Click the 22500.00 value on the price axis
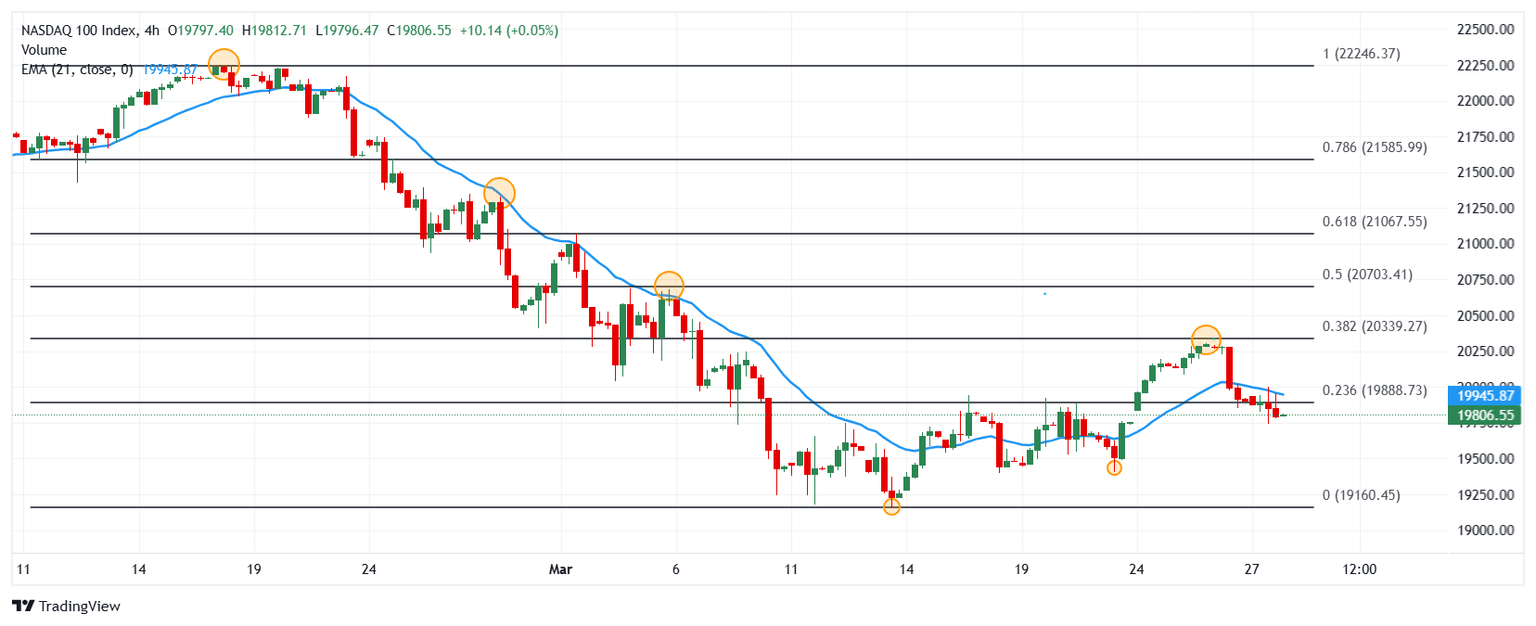Viewport: 1536px width, 626px height. [1476, 30]
